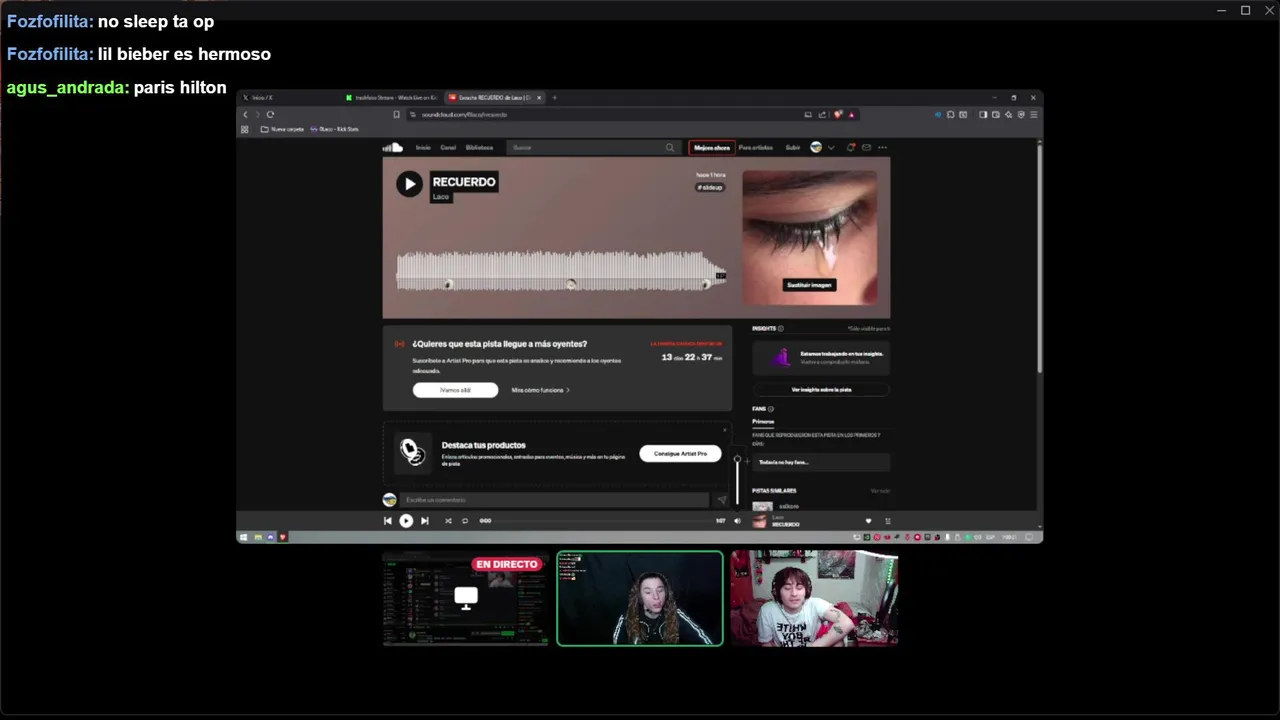The image size is (1280, 720).
Task: Click the vertical volume slider handle
Action: [737, 460]
